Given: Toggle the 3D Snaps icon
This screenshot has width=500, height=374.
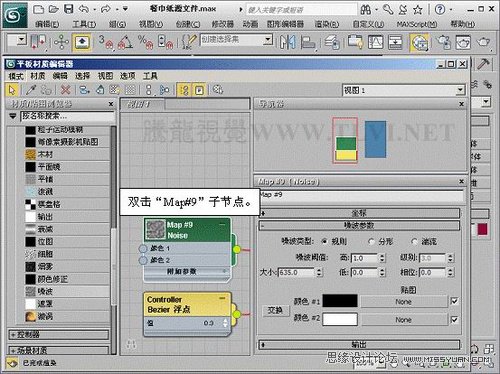Looking at the screenshot, I should point(106,42).
